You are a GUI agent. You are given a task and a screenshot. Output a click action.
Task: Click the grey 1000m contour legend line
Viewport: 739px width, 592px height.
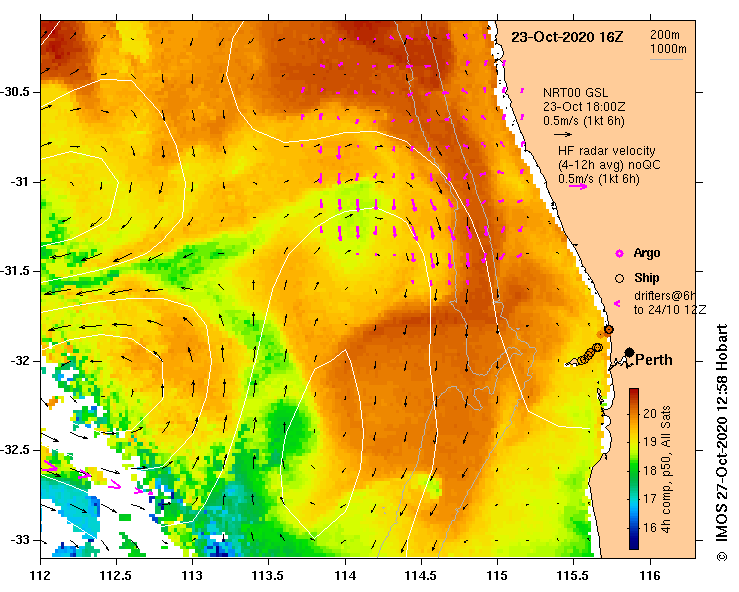(667, 59)
